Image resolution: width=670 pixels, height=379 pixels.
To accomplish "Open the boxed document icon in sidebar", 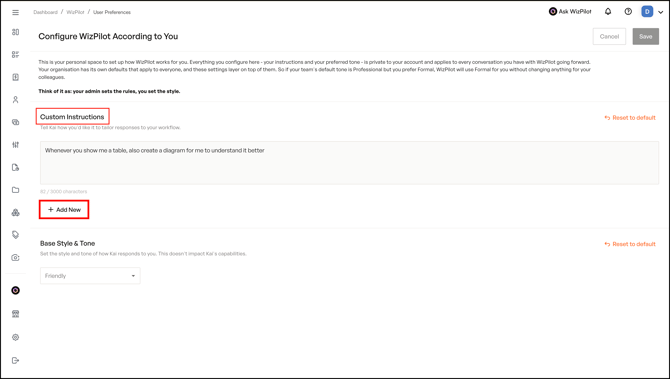I will click(x=15, y=77).
